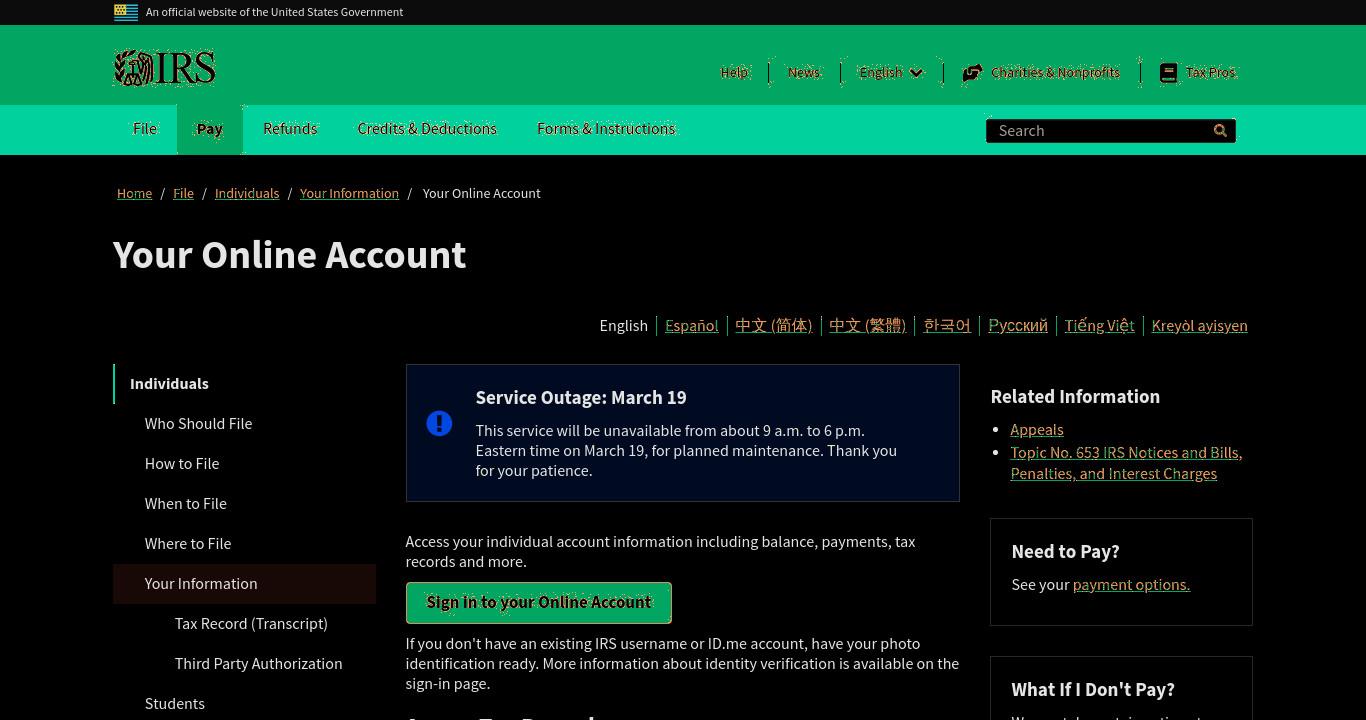Click Sign in to your Online Account button

coord(538,603)
